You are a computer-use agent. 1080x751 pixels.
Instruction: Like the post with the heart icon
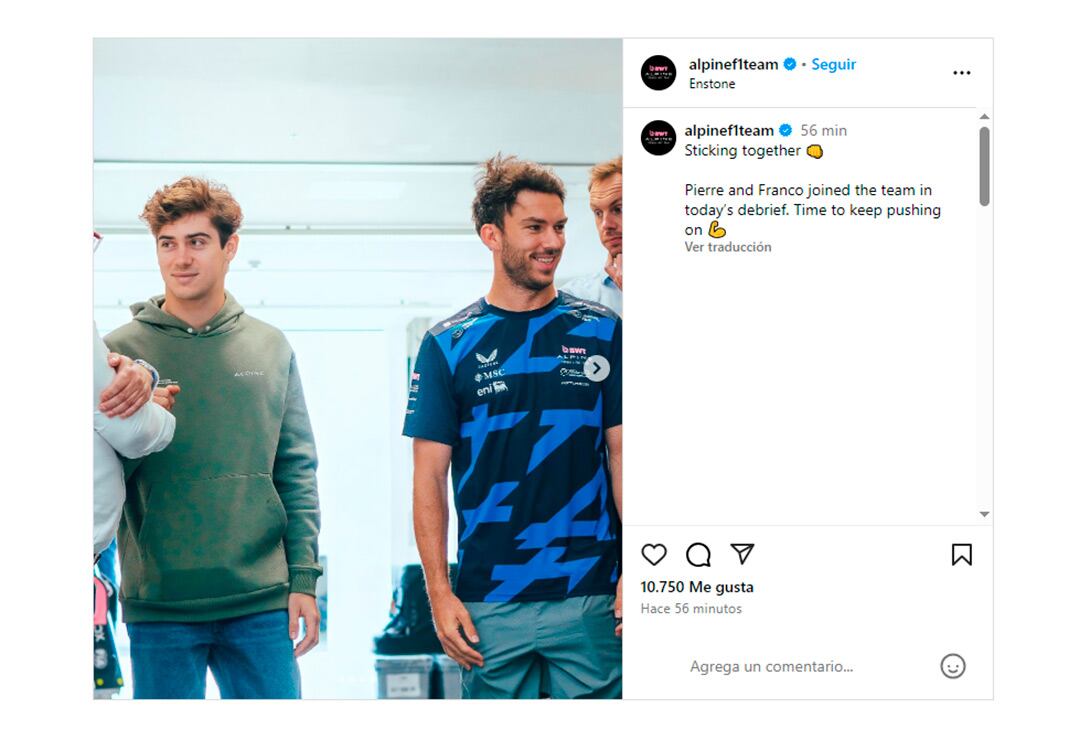point(654,555)
